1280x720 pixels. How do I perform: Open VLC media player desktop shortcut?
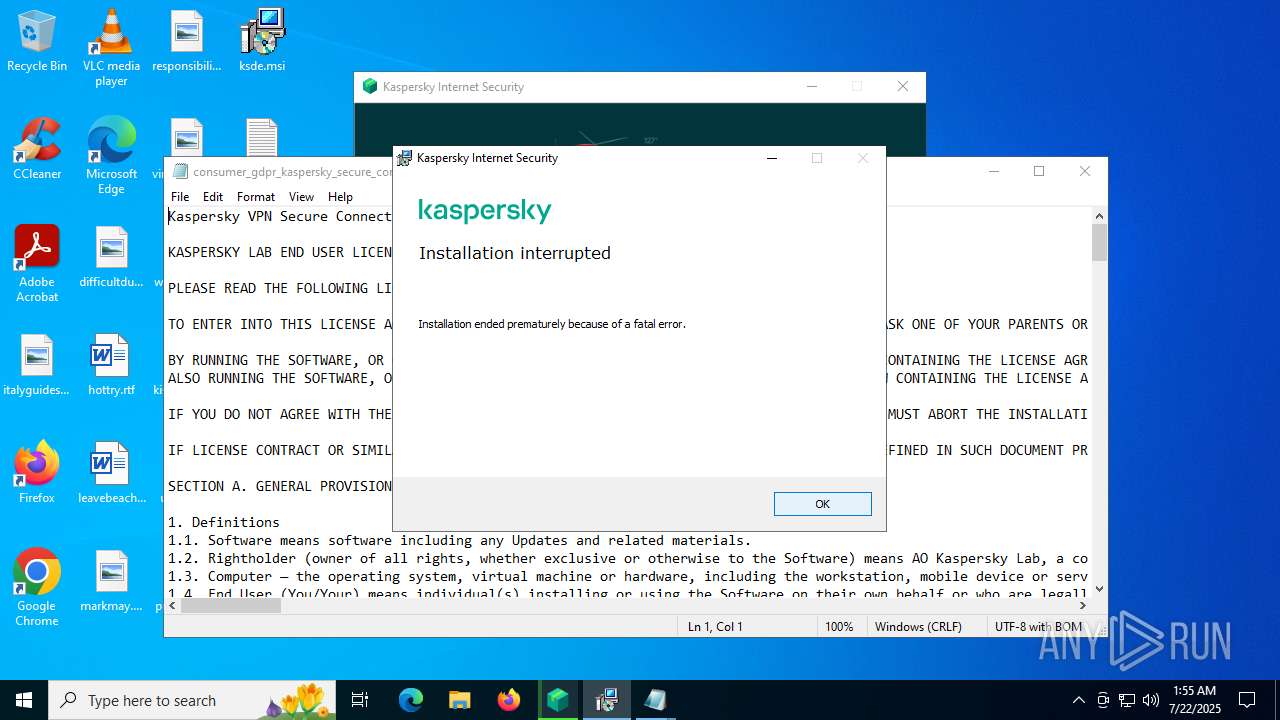(x=111, y=48)
